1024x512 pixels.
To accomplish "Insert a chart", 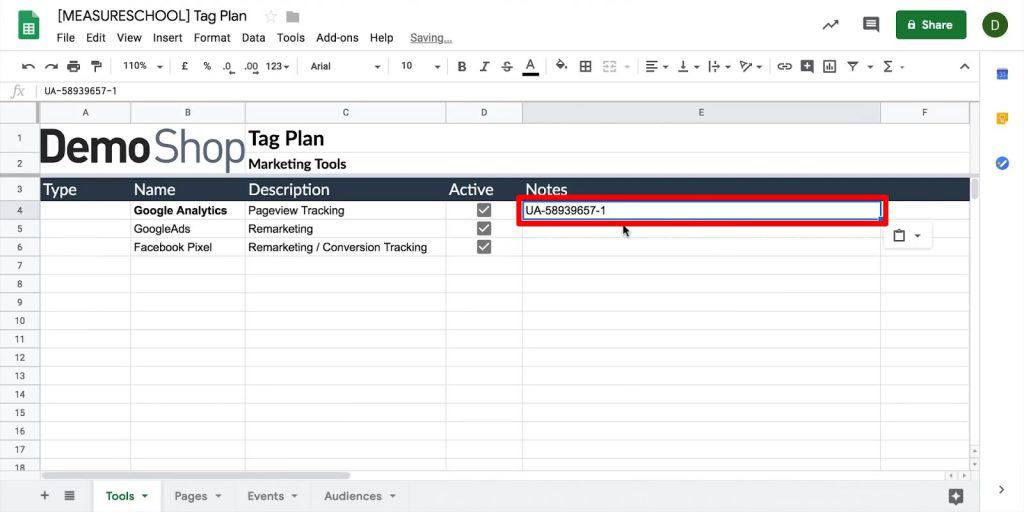I will [x=829, y=66].
